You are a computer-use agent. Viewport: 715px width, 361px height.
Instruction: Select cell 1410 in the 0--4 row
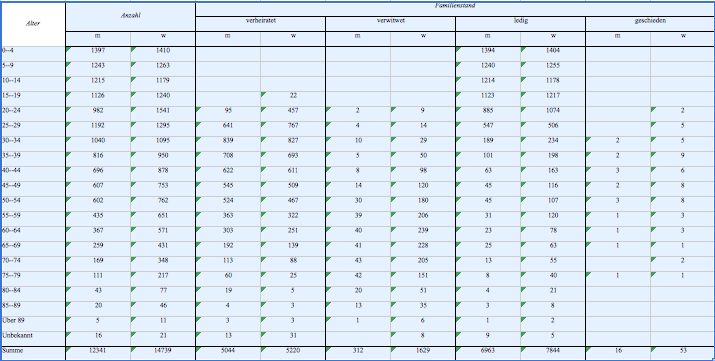click(163, 54)
